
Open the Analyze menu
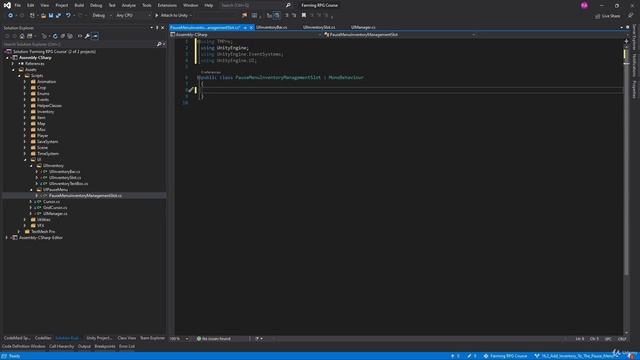(129, 5)
